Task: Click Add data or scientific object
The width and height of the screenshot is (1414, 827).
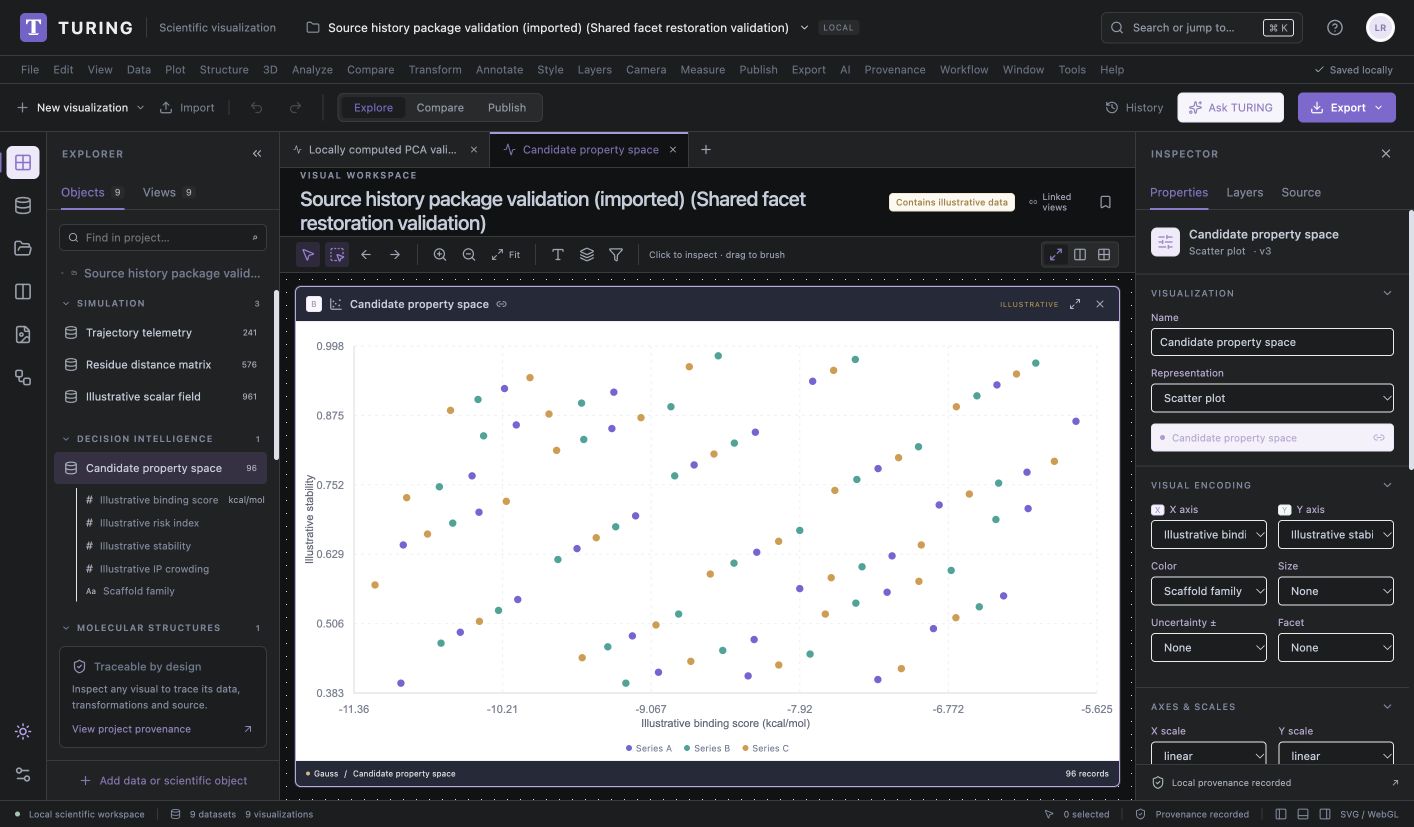Action: point(163,781)
